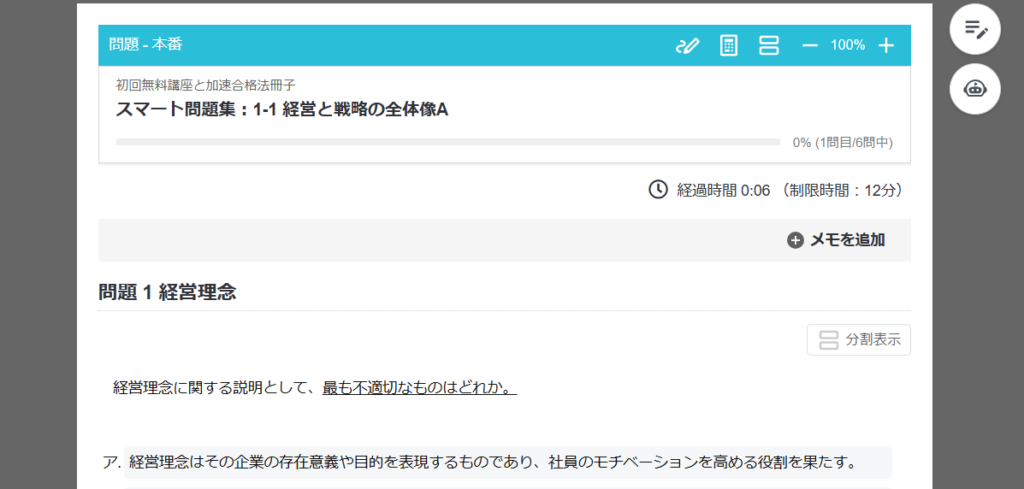
Task: Click the 0% (1問目/6問中) progress text
Action: pos(842,142)
